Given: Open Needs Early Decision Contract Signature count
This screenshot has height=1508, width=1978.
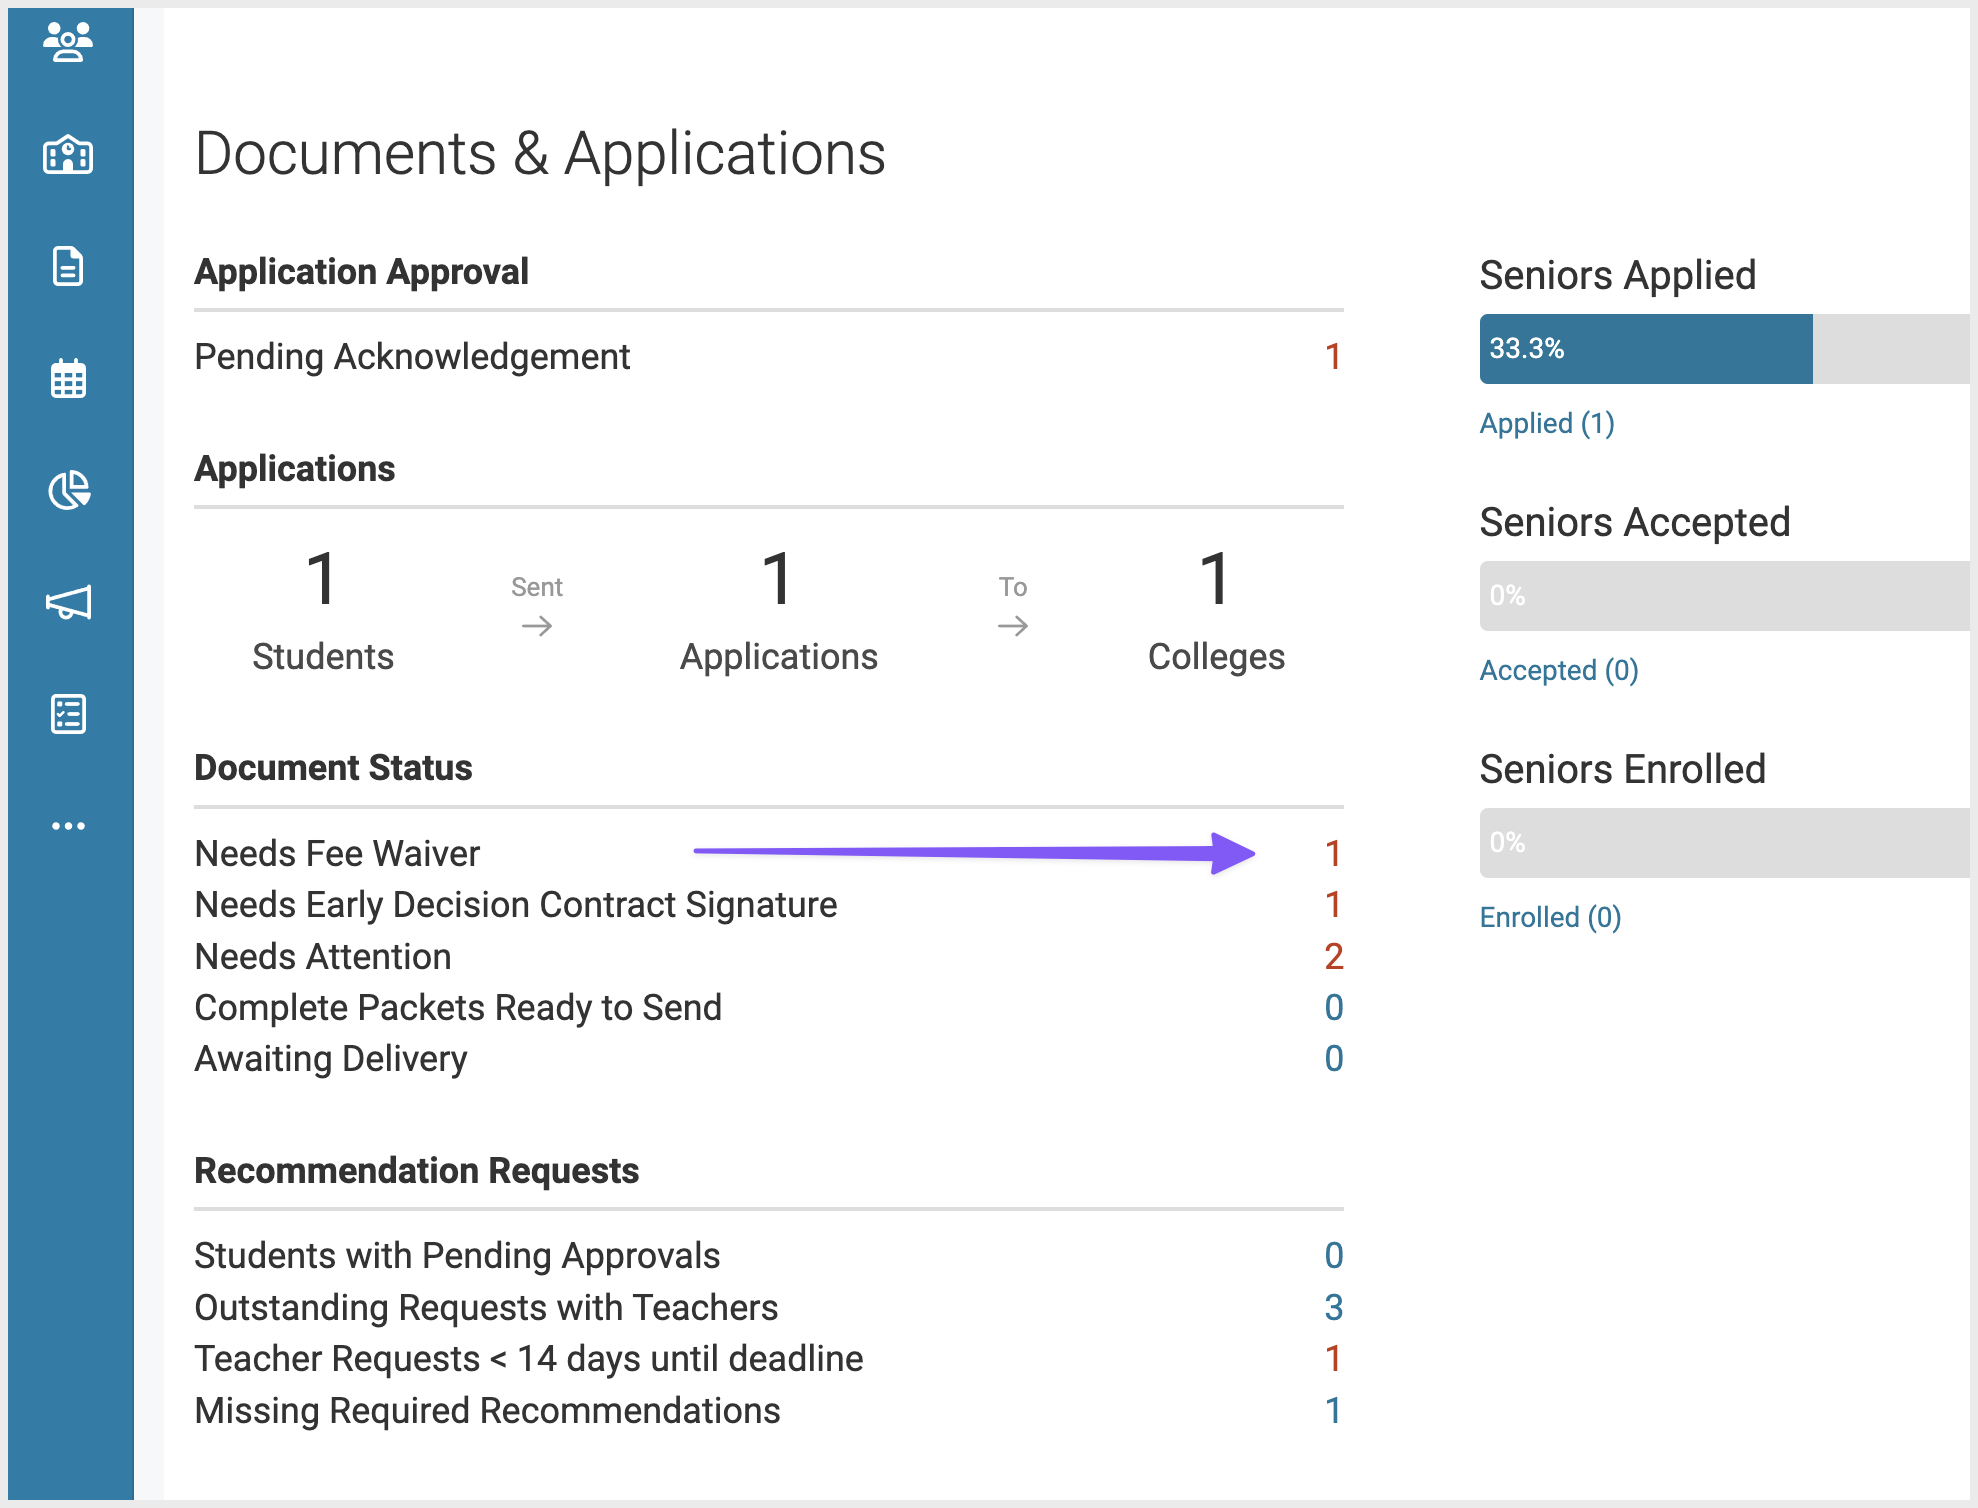Looking at the screenshot, I should coord(1332,905).
